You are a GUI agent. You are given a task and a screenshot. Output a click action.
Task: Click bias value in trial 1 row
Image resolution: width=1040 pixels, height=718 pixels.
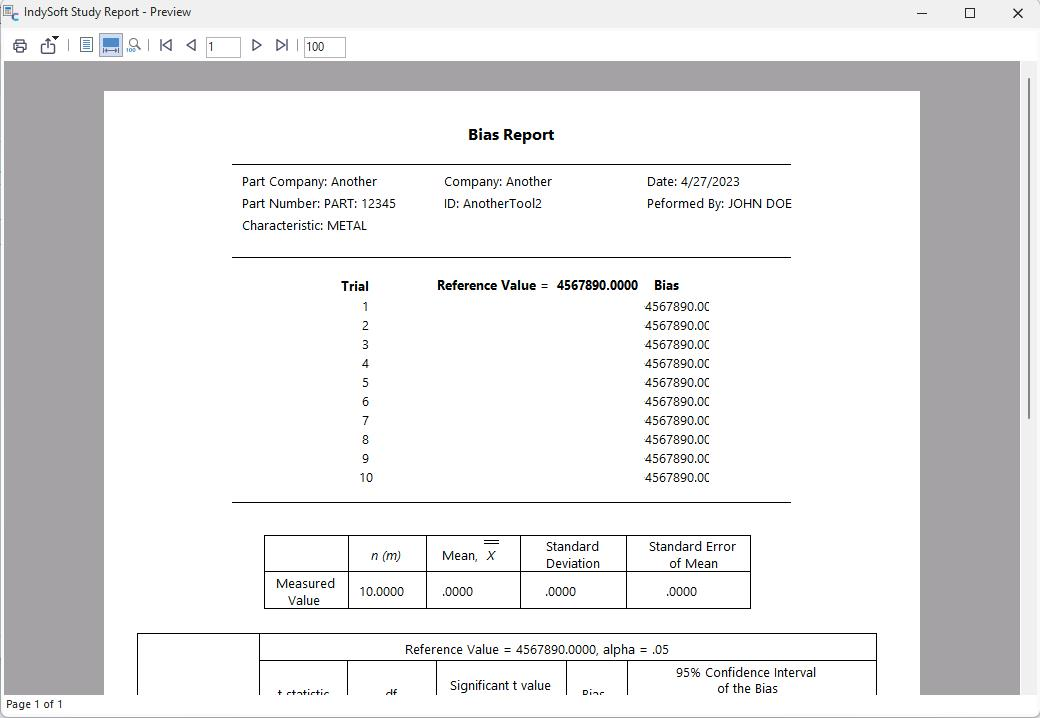coord(677,306)
